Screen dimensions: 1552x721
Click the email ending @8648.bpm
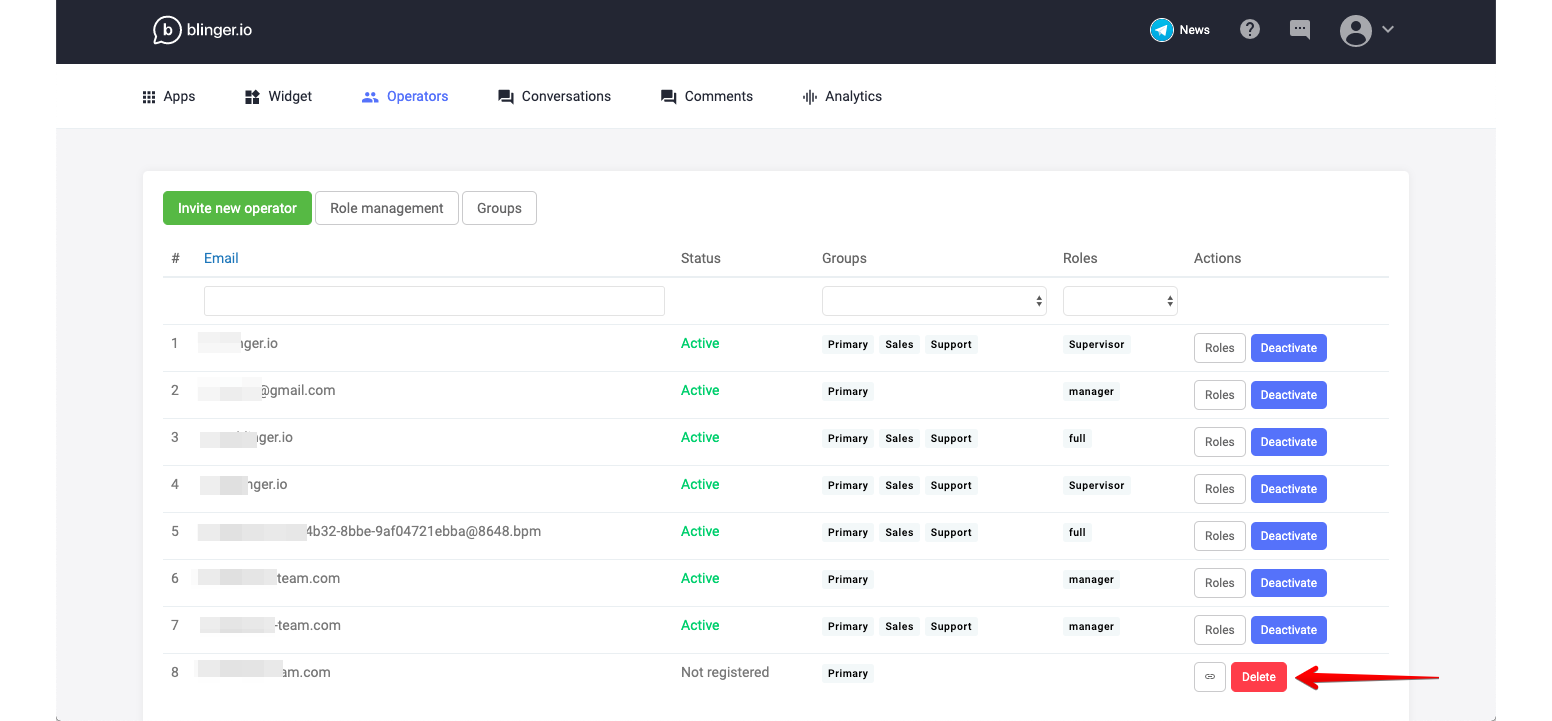(x=370, y=531)
